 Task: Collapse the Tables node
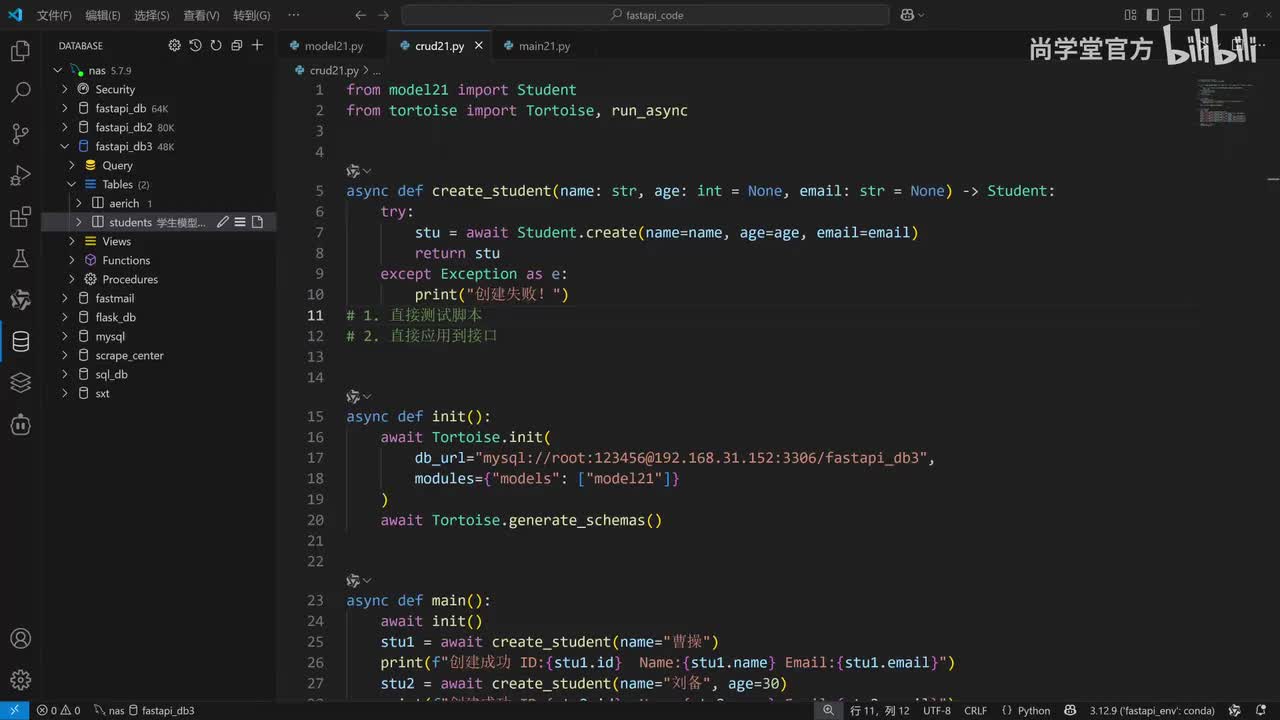[72, 185]
